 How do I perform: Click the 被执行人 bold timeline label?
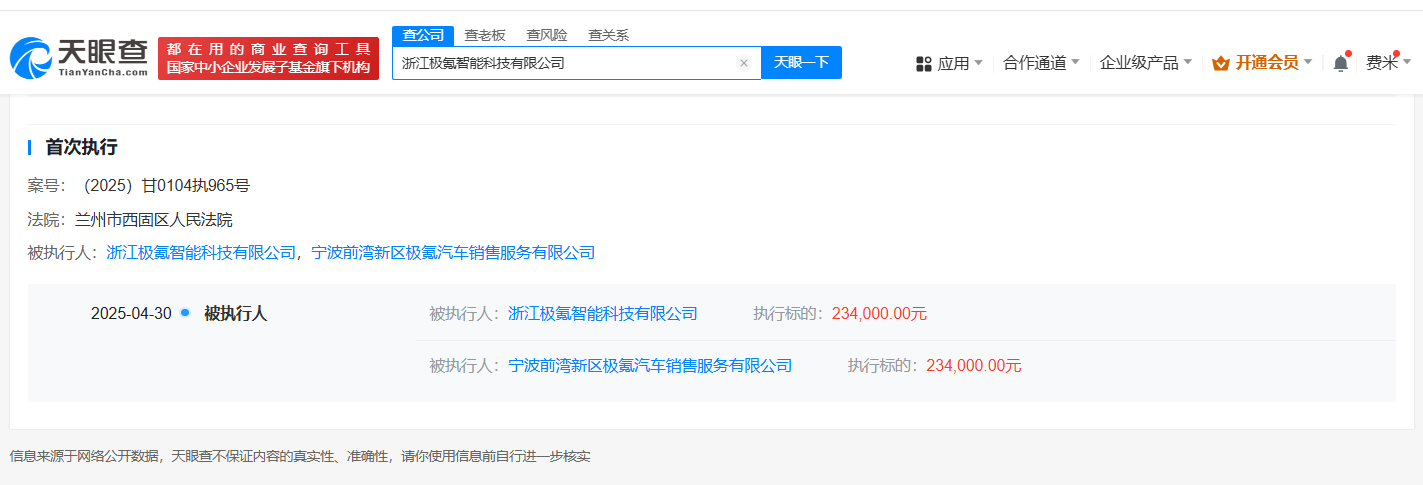point(236,314)
